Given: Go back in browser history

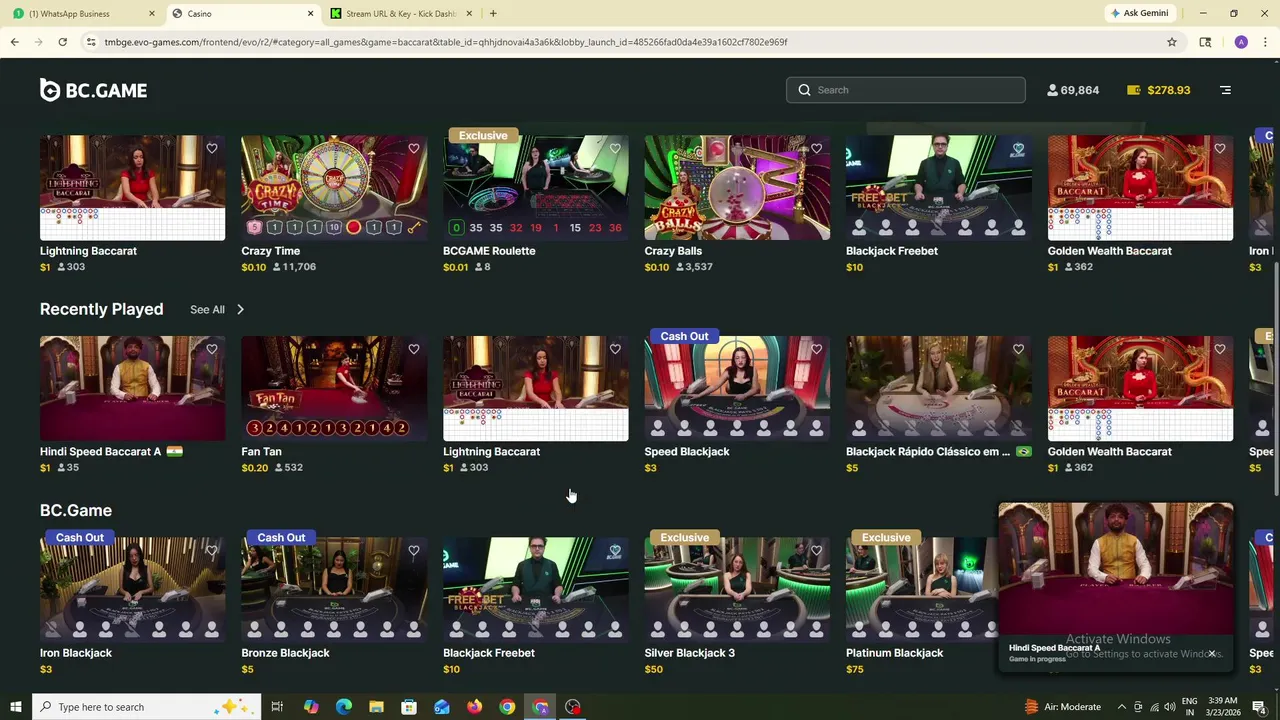Looking at the screenshot, I should pyautogui.click(x=15, y=42).
